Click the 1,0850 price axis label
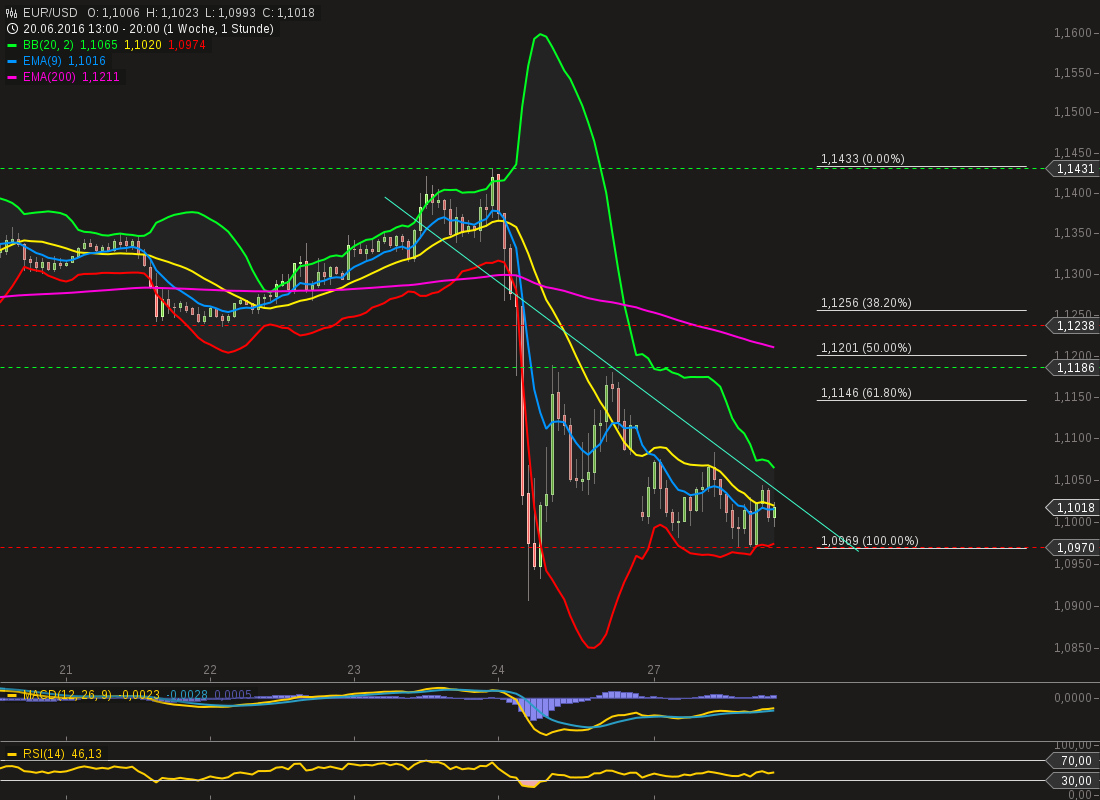The width and height of the screenshot is (1100, 800). [x=1073, y=648]
